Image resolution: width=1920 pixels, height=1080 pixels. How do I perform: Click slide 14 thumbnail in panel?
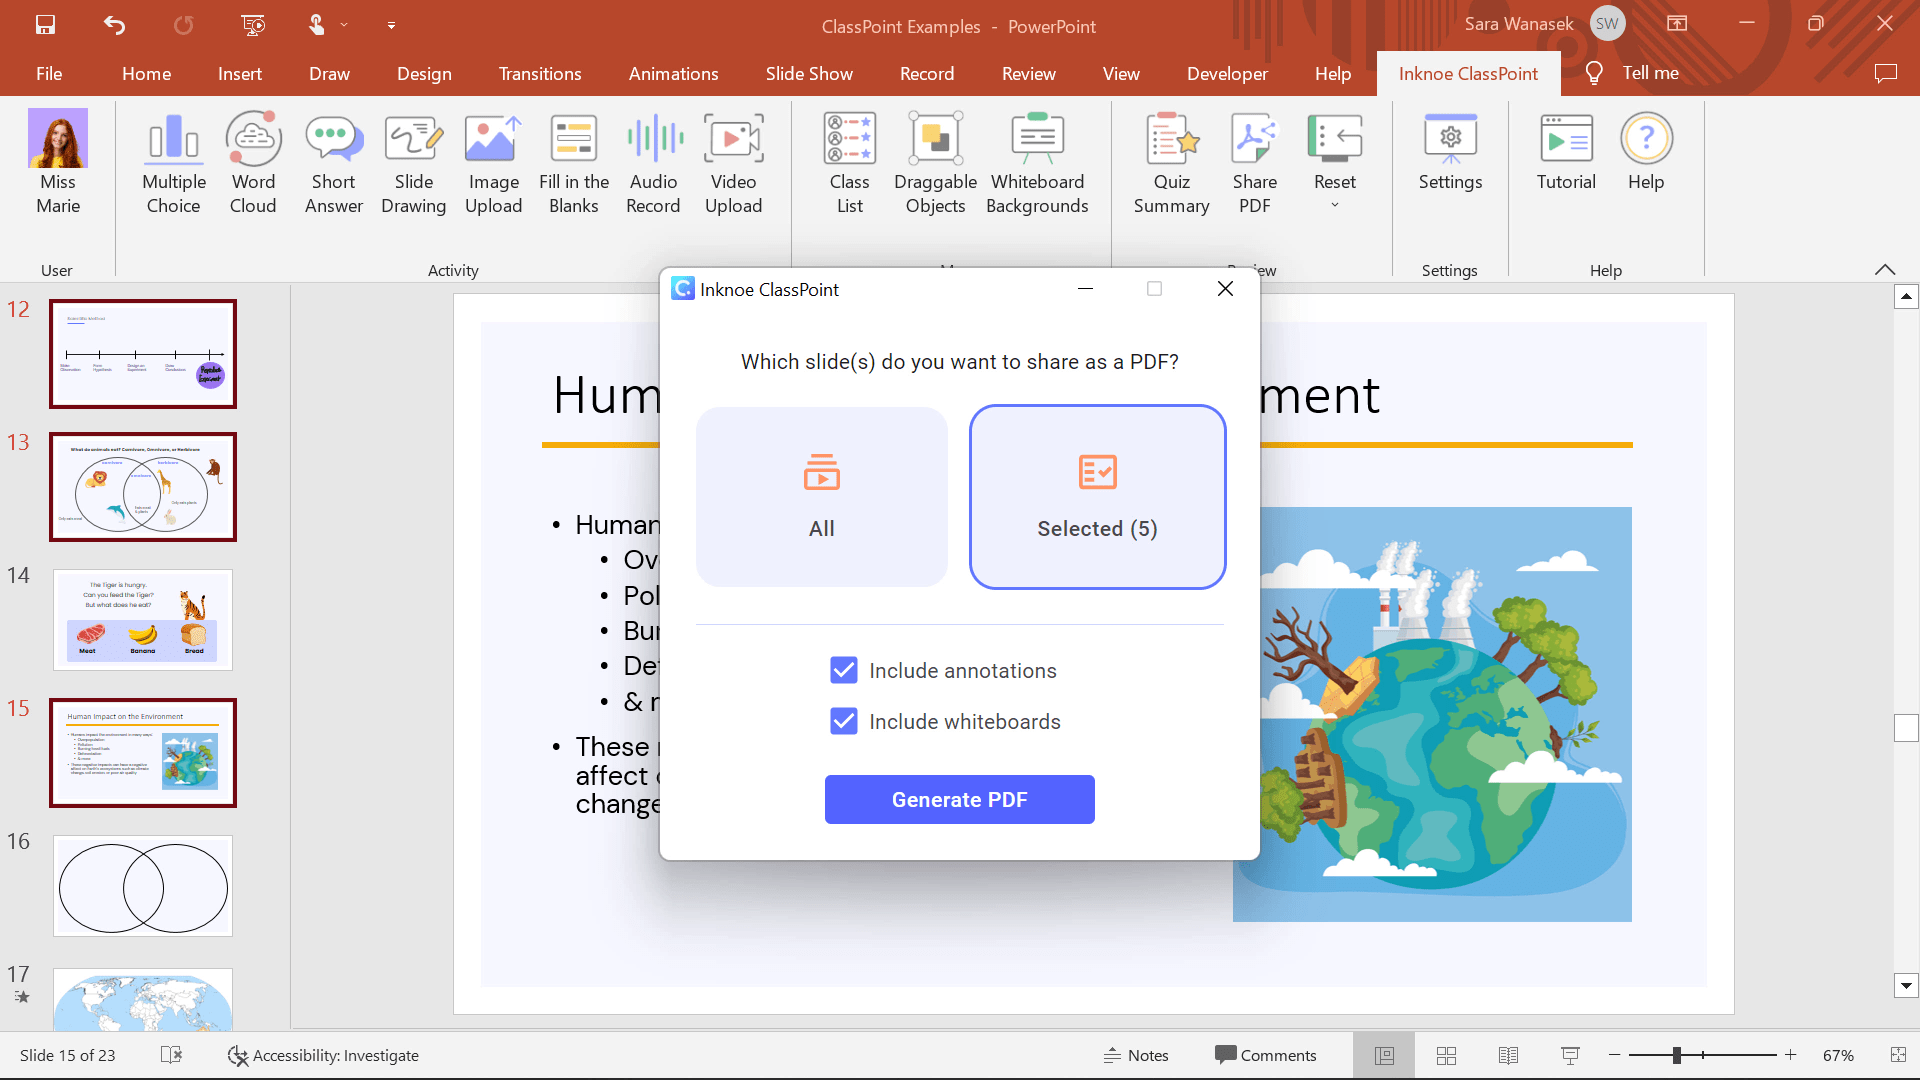point(142,618)
